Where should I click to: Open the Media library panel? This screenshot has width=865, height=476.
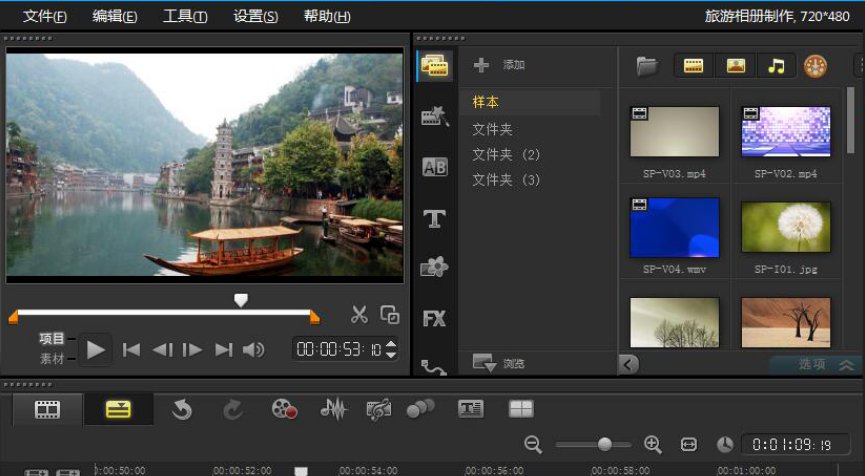(x=435, y=66)
